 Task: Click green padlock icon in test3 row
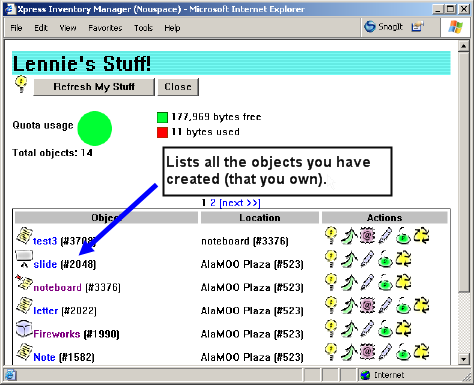coord(403,236)
